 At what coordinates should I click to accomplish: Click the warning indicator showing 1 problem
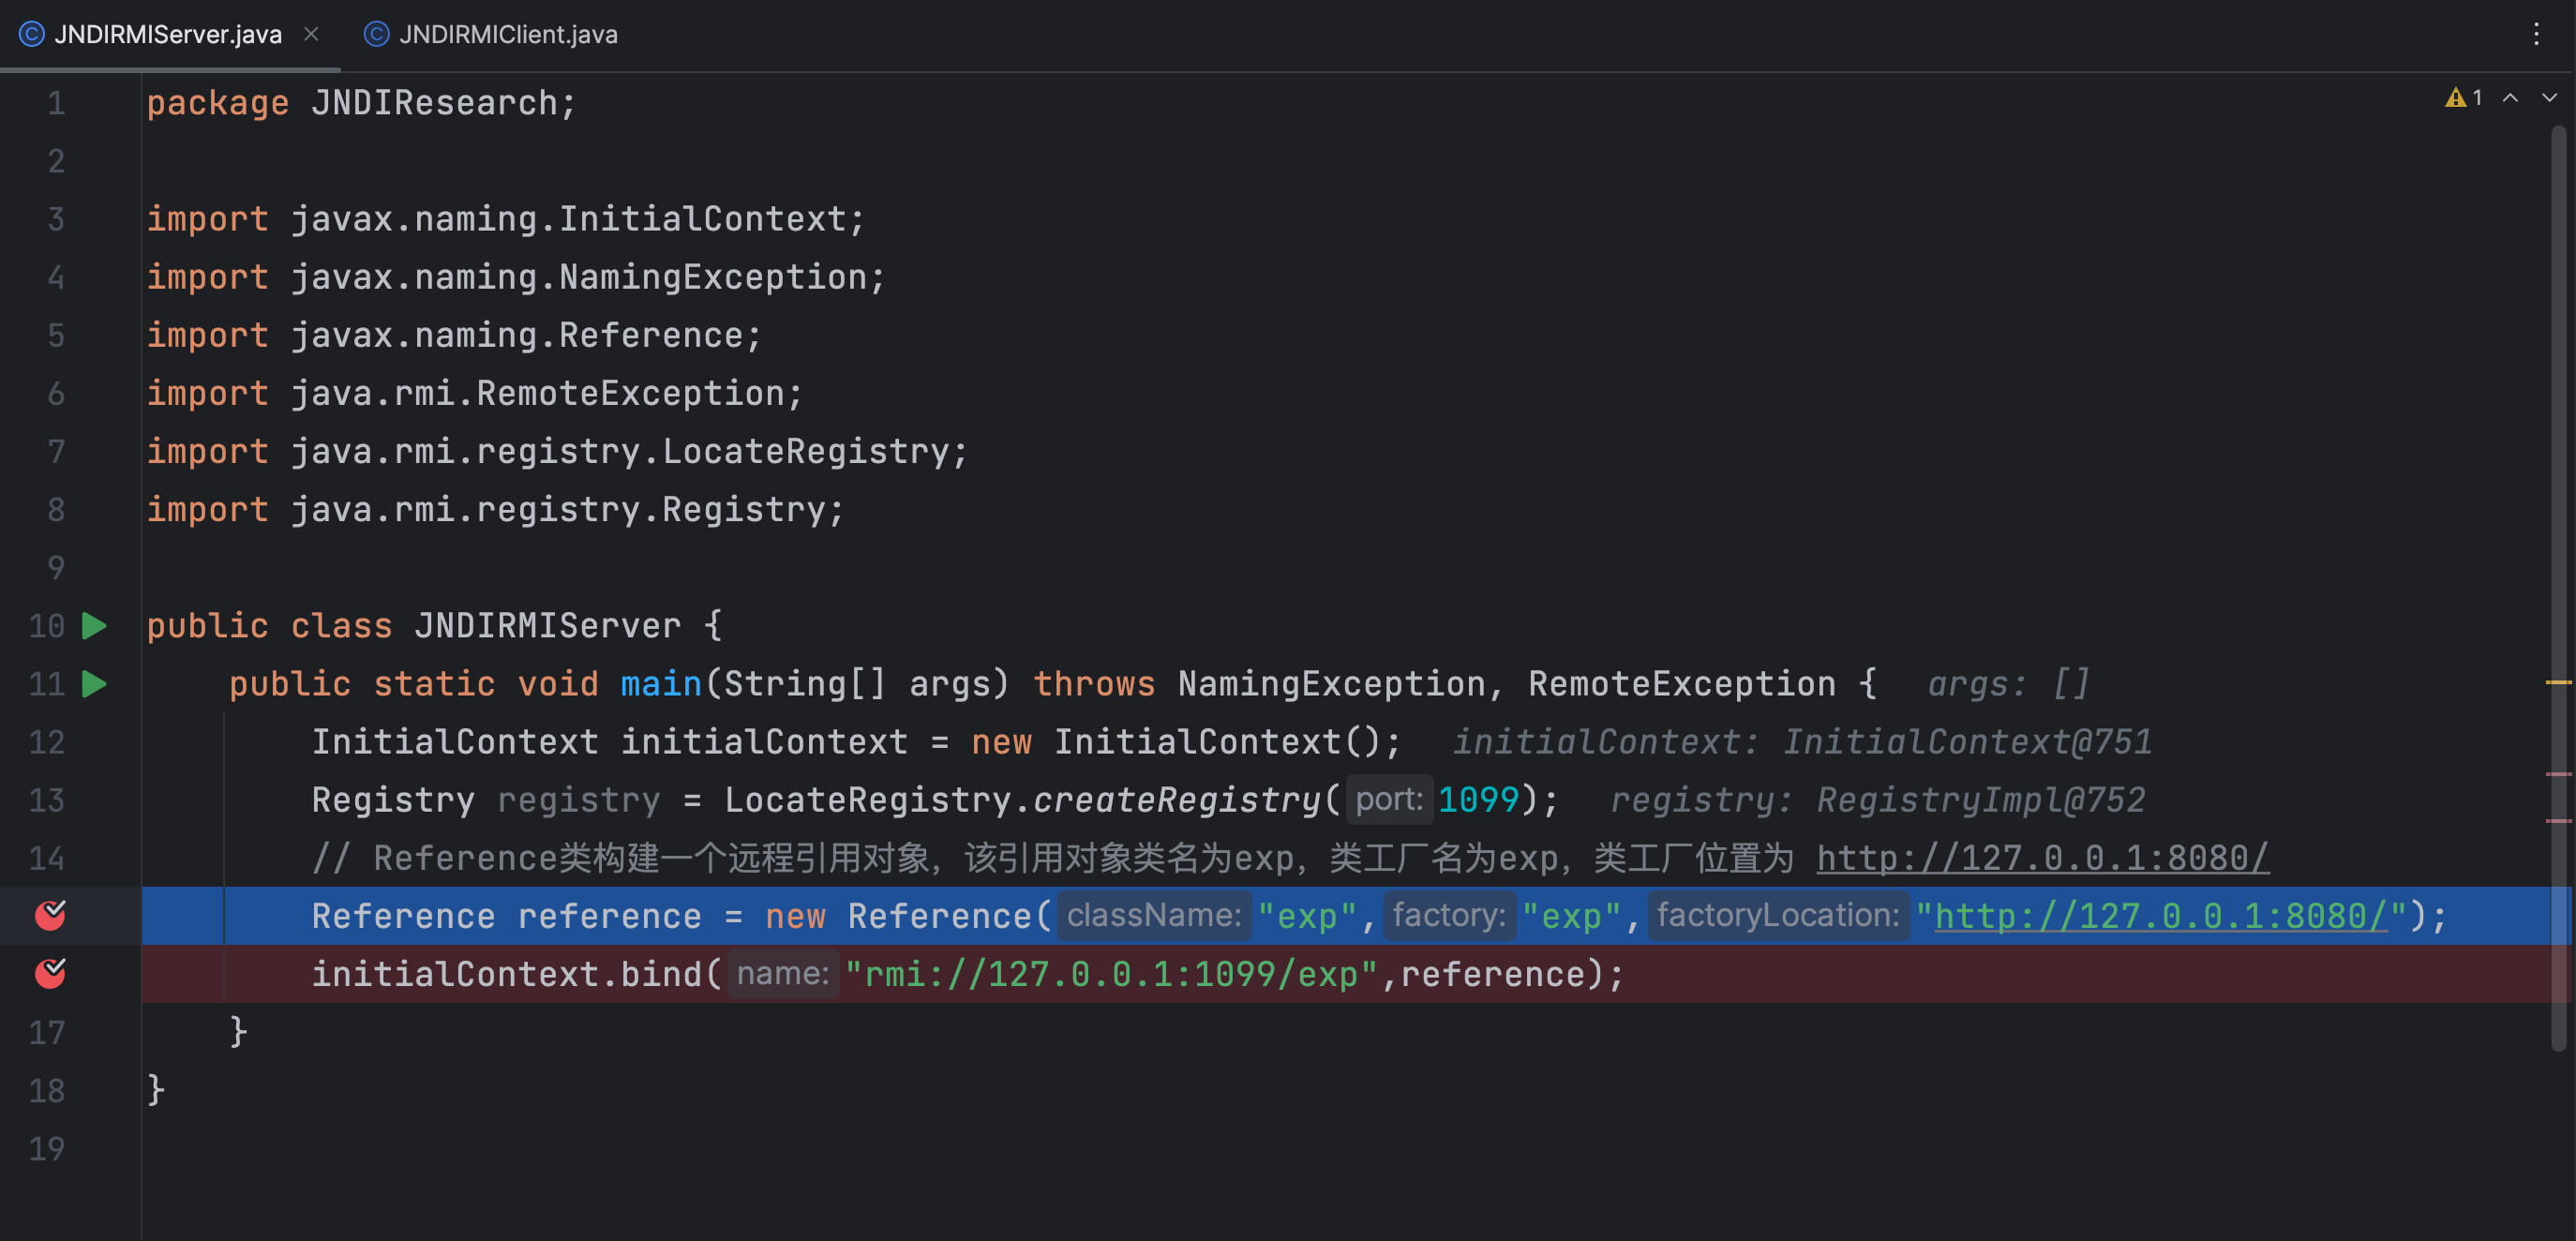(x=2463, y=97)
